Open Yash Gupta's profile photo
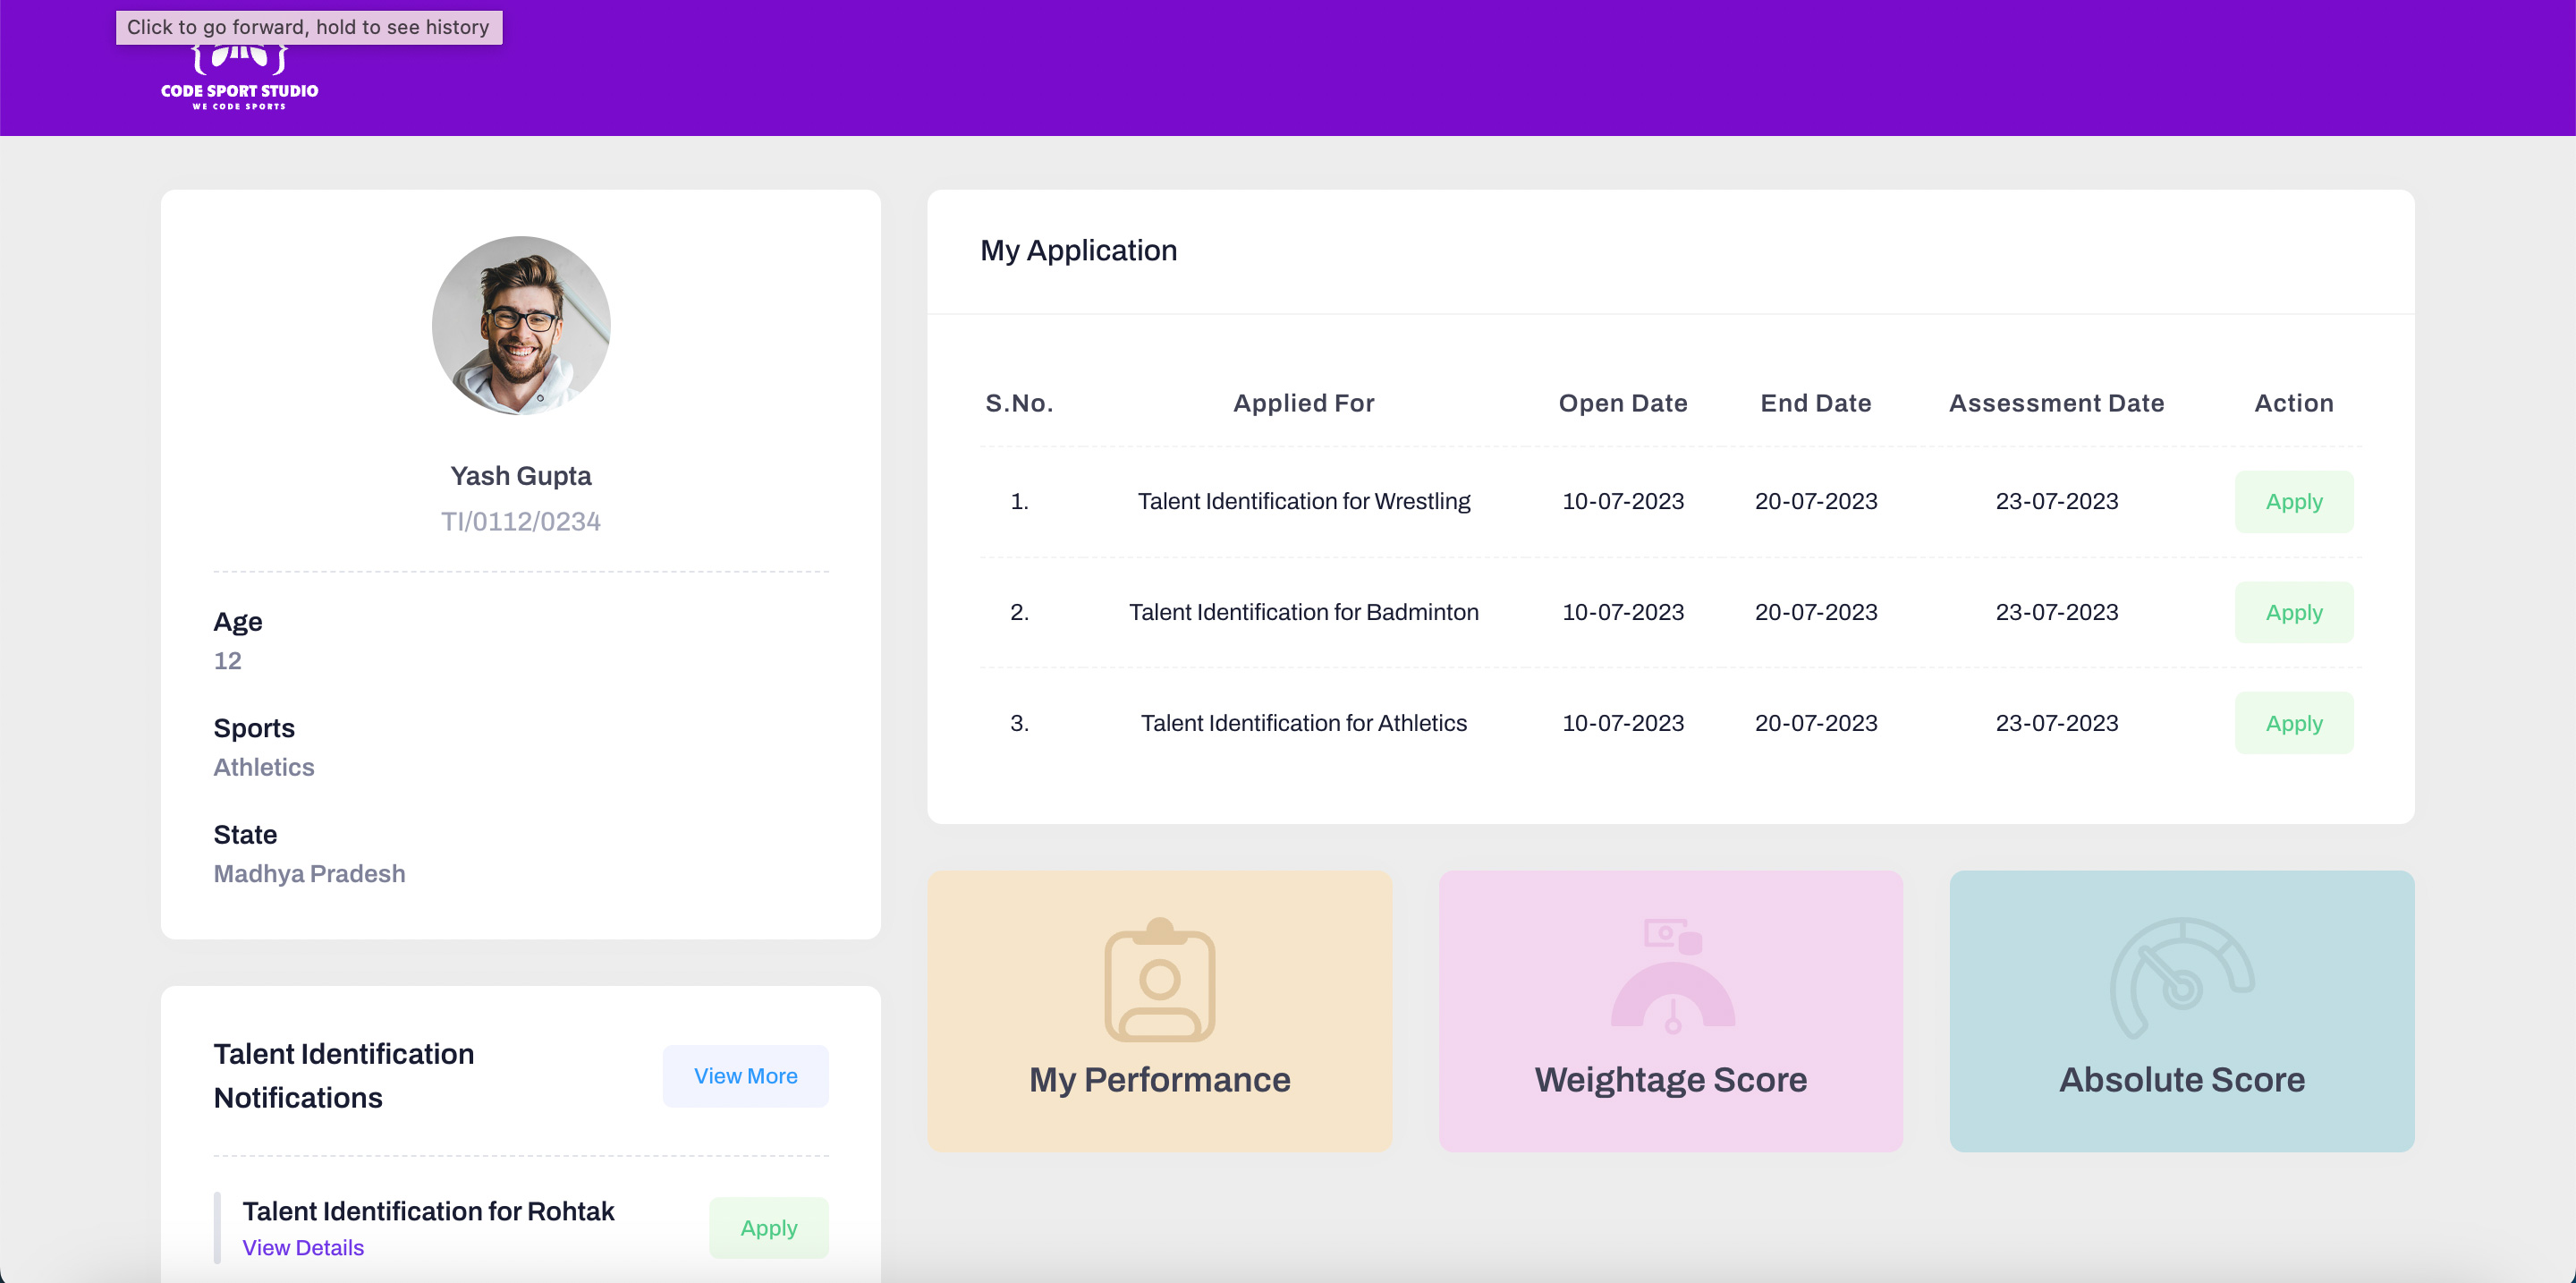The image size is (2576, 1283). [520, 325]
